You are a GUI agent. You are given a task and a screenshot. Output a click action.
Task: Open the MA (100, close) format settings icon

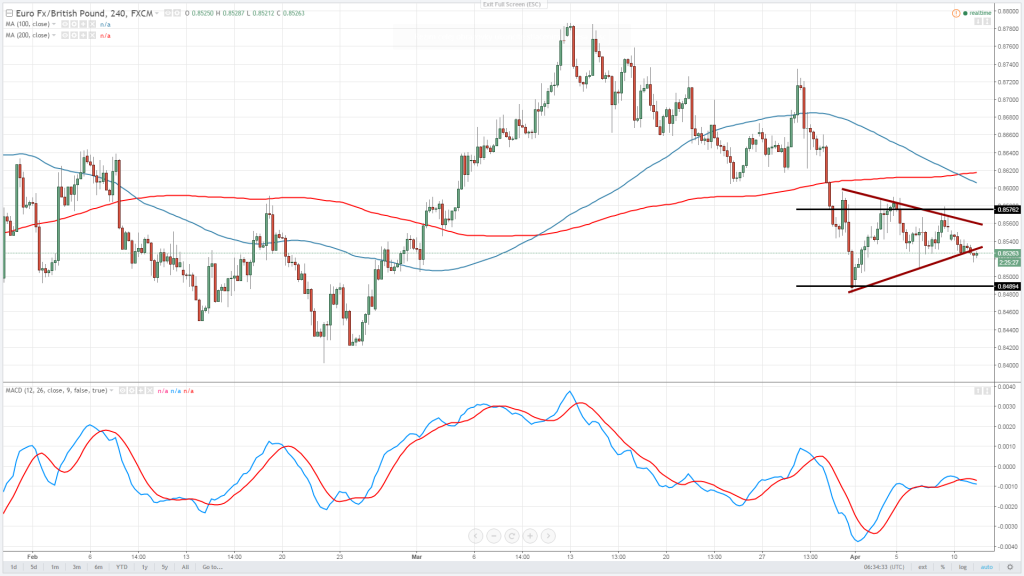click(x=74, y=24)
